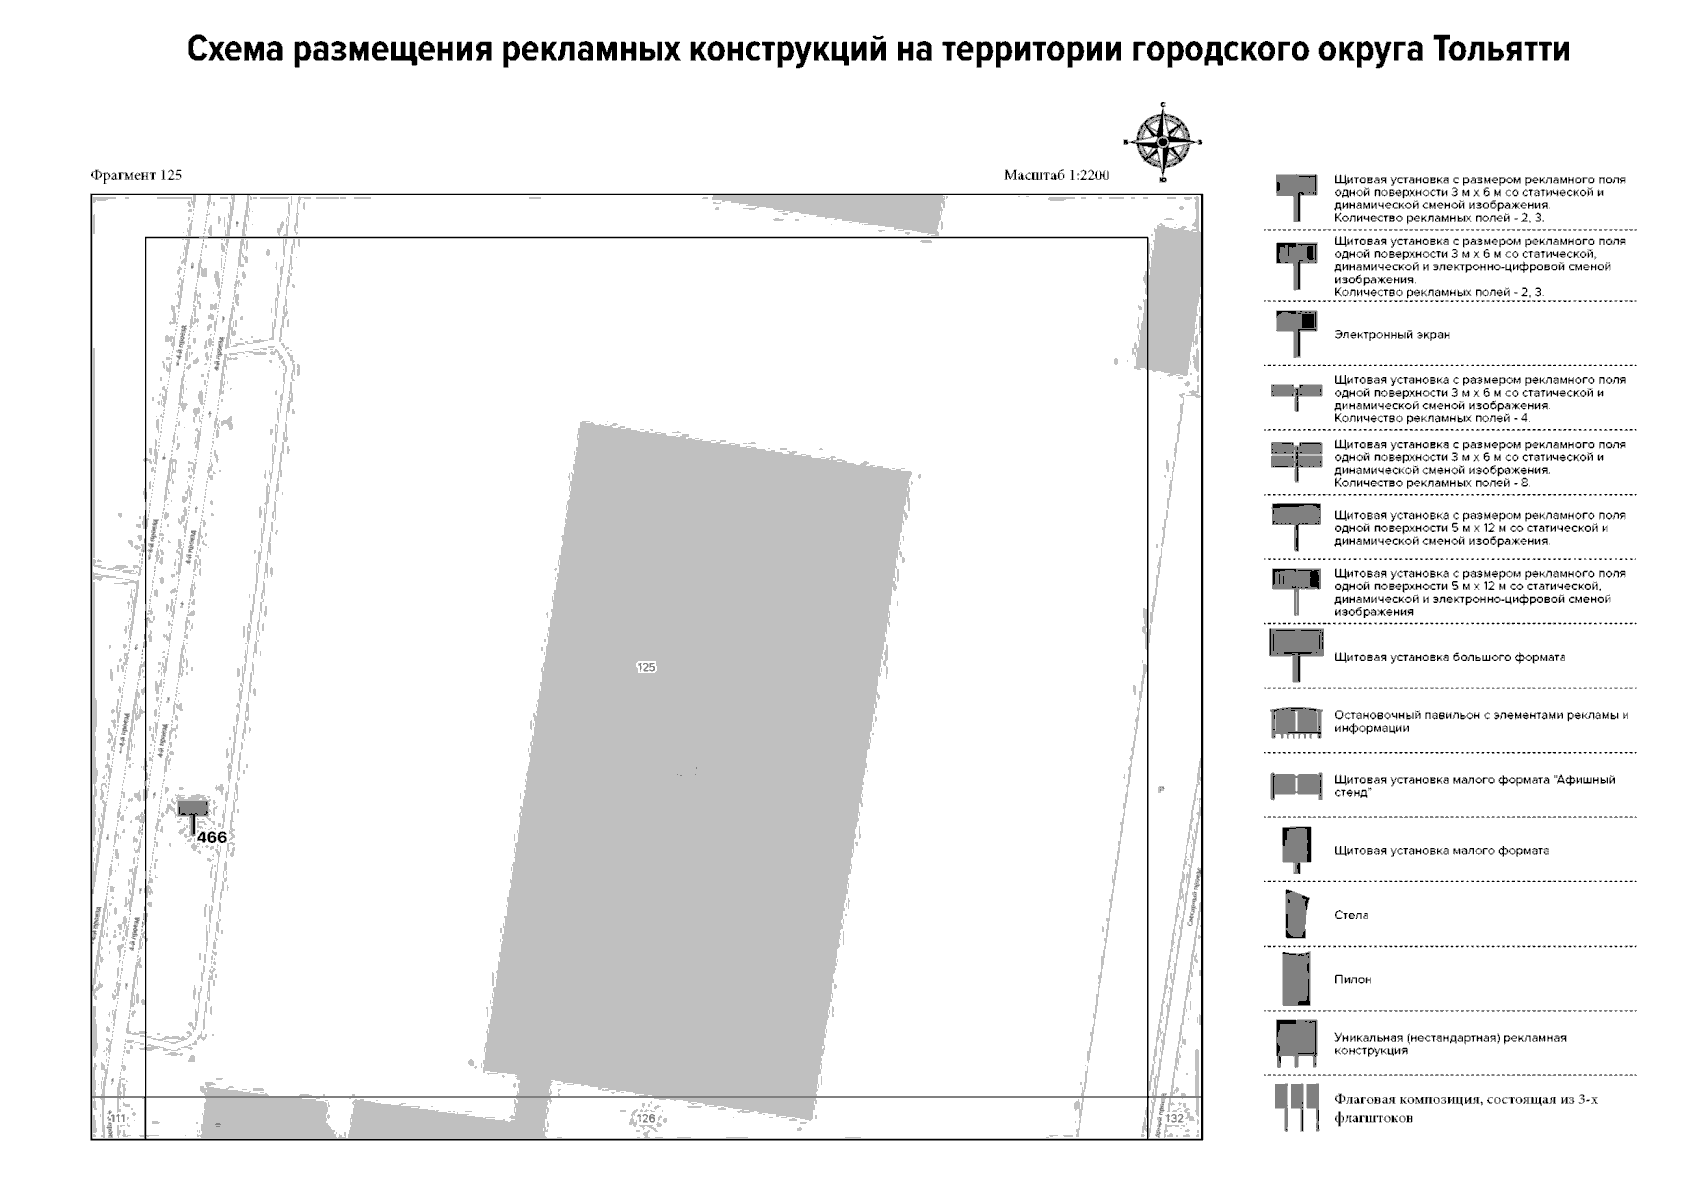The image size is (1697, 1200).
Task: Click the "Афишный стенд" legend icon
Action: (x=1294, y=785)
